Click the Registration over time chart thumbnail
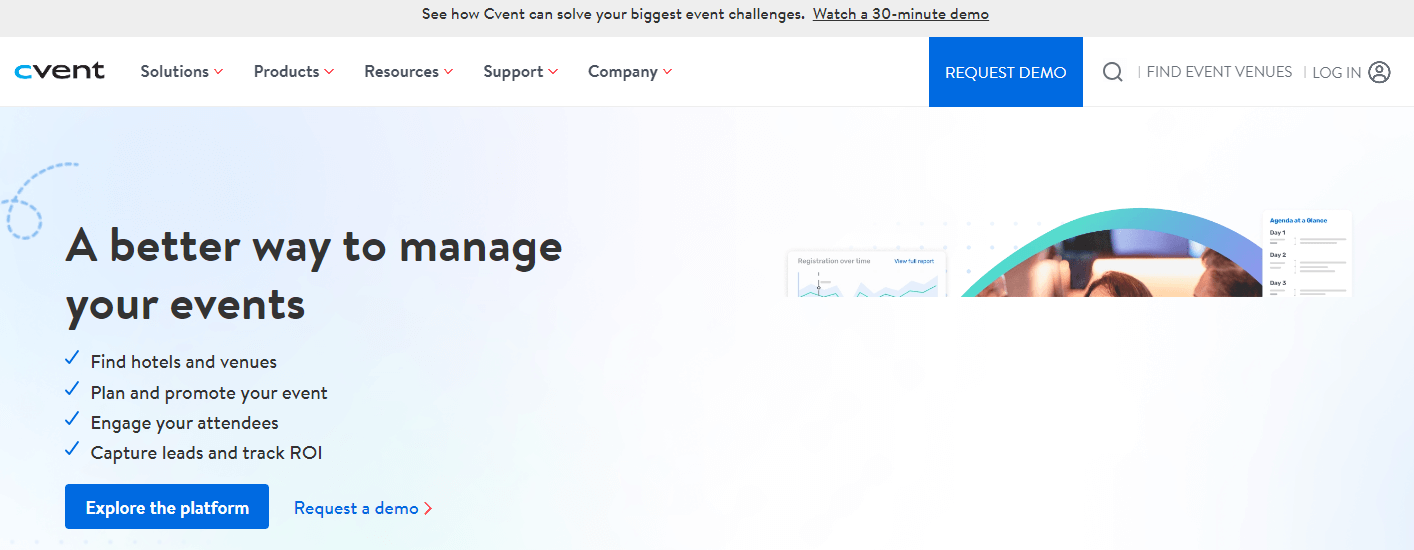This screenshot has width=1414, height=550. click(867, 274)
